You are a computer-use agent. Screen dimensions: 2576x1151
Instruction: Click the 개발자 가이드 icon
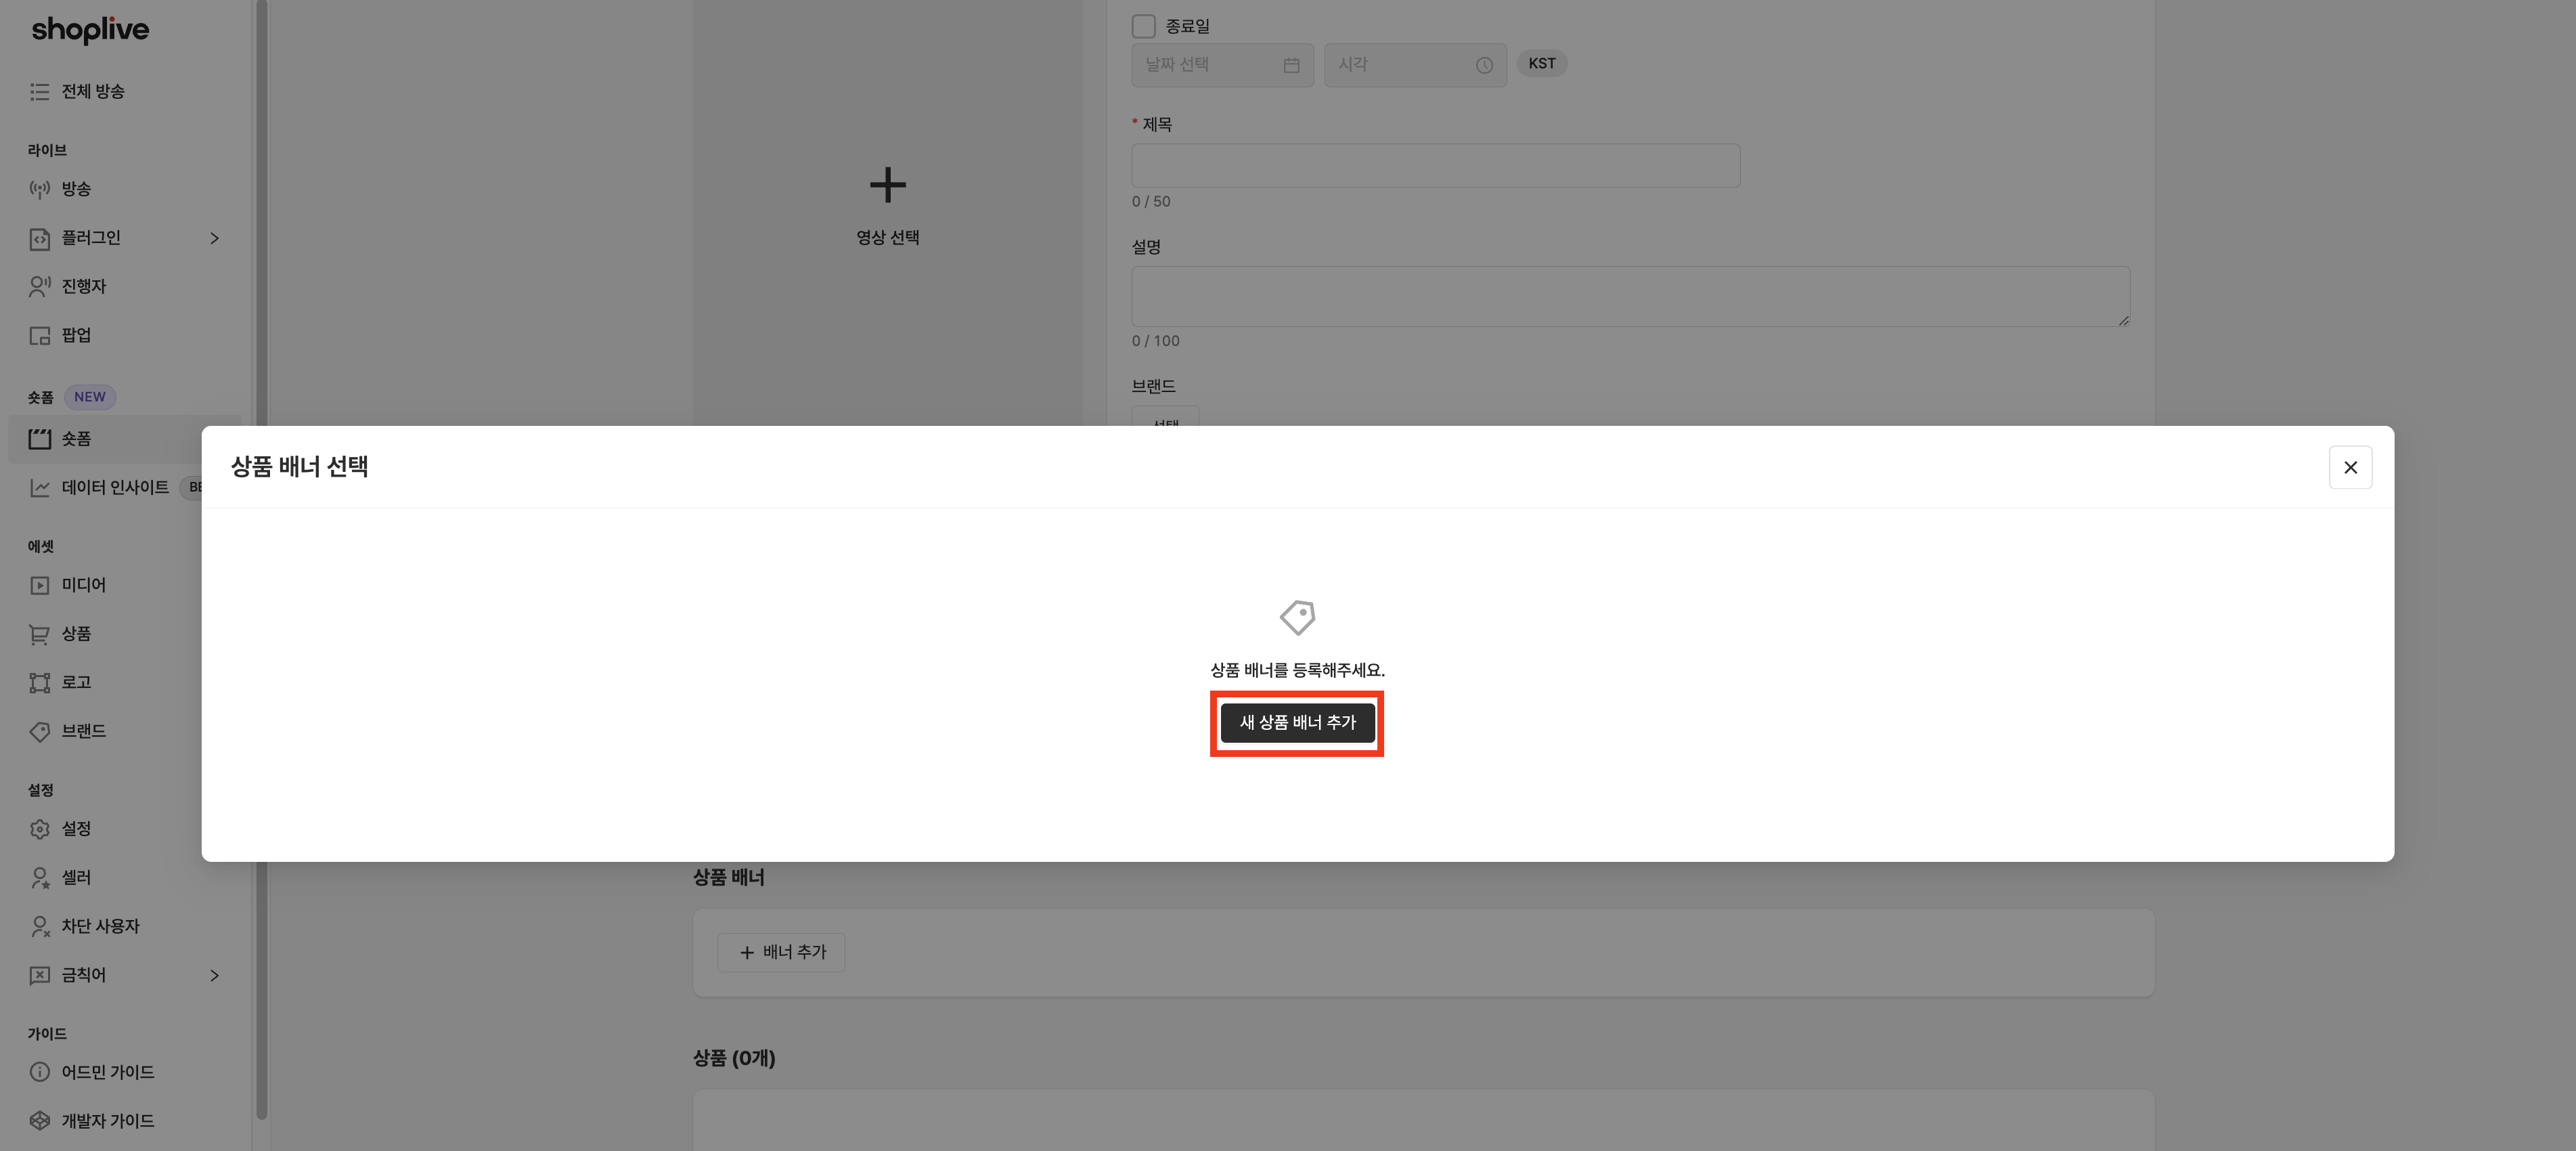click(39, 1121)
